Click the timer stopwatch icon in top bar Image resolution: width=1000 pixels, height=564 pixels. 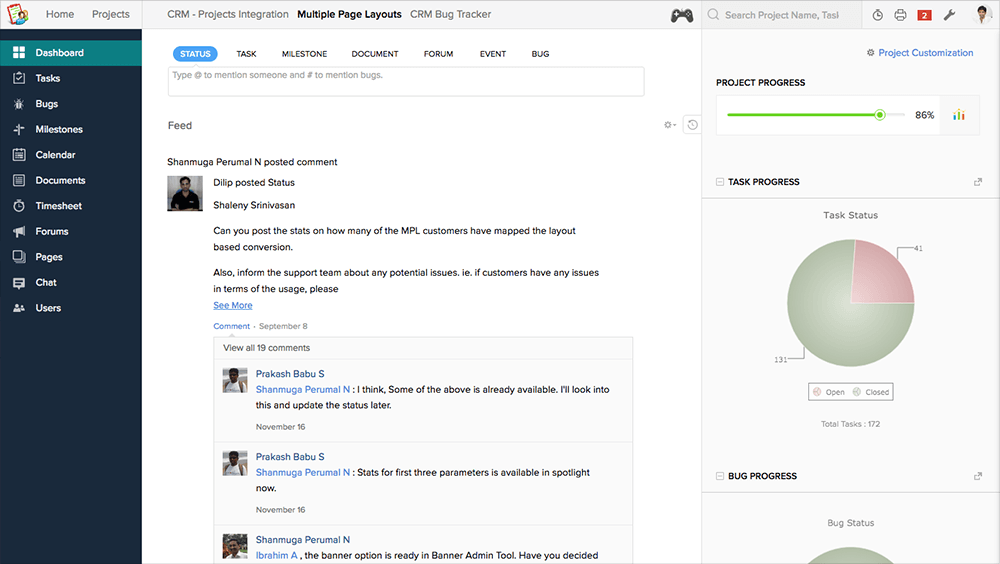point(877,15)
